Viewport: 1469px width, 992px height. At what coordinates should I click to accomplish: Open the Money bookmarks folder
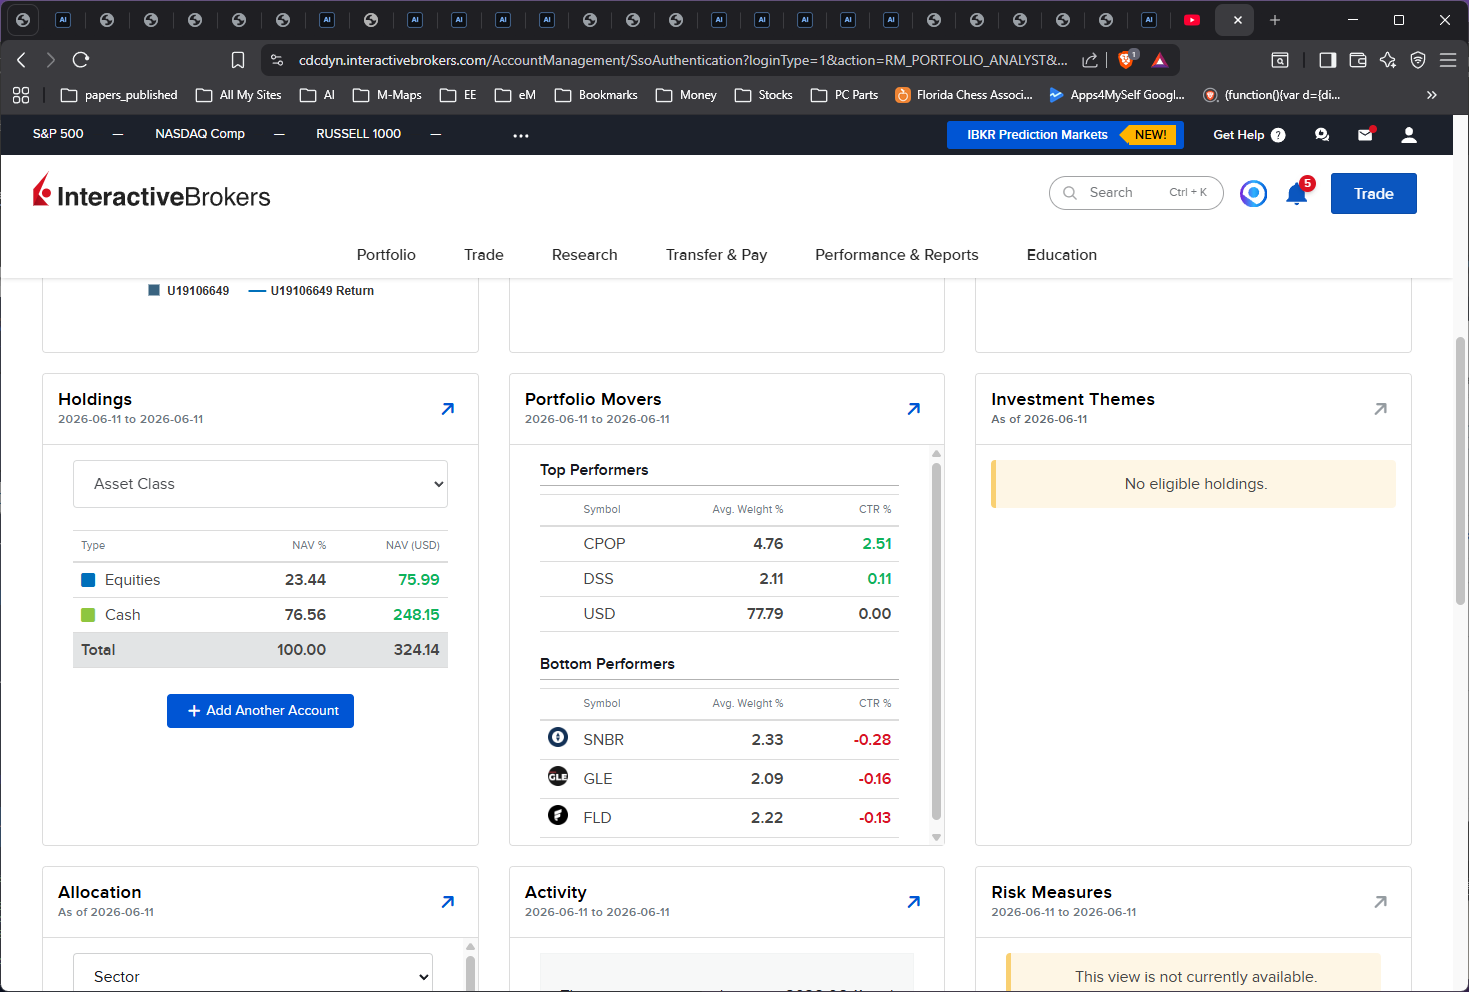(x=686, y=95)
